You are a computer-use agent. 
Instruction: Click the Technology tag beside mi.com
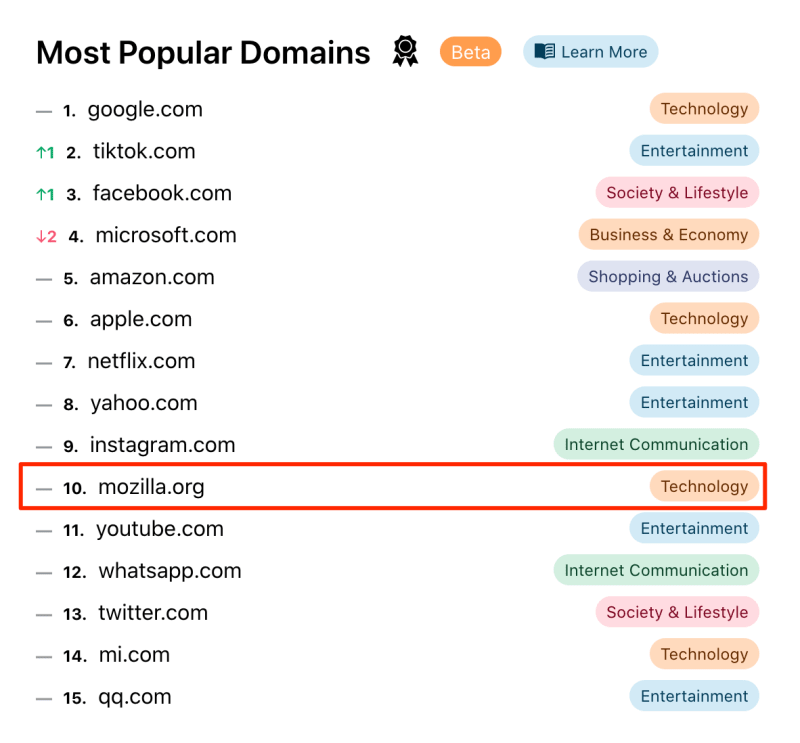704,654
